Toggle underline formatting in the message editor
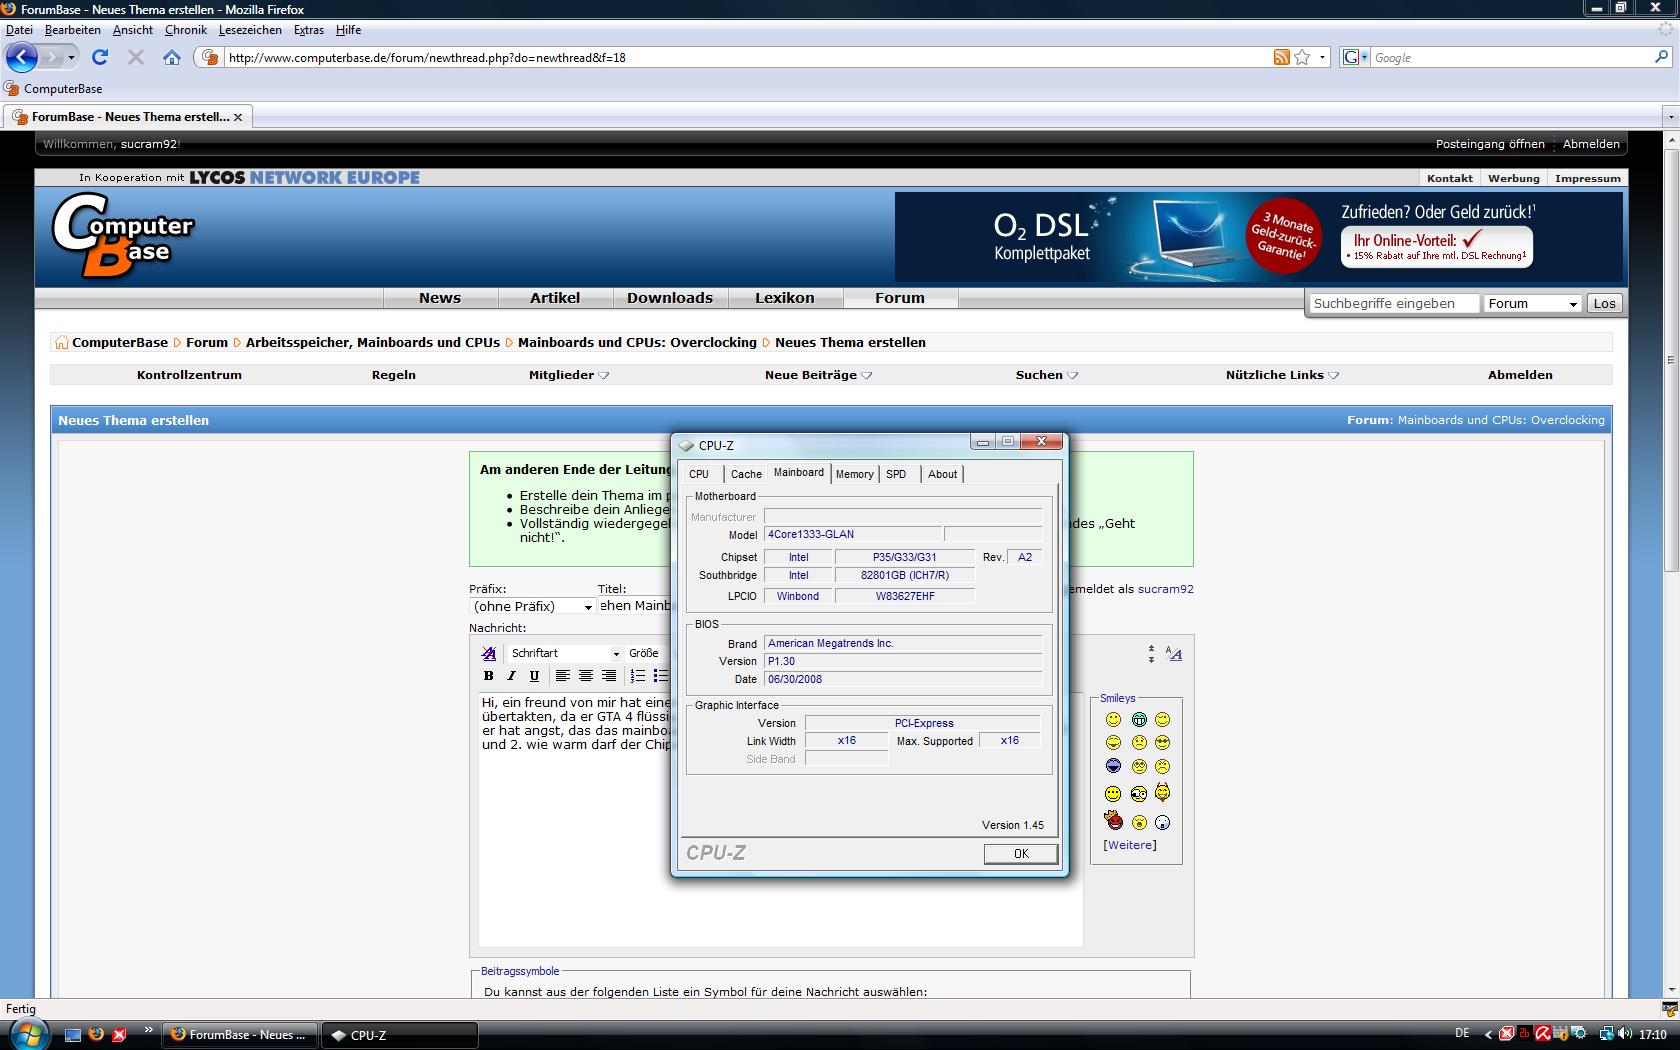 534,676
